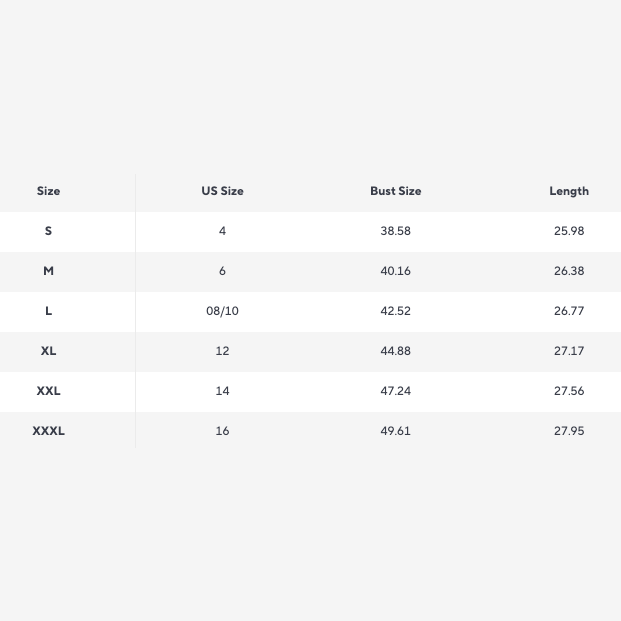Select the M size row label
621x621 pixels.
pyautogui.click(x=48, y=271)
